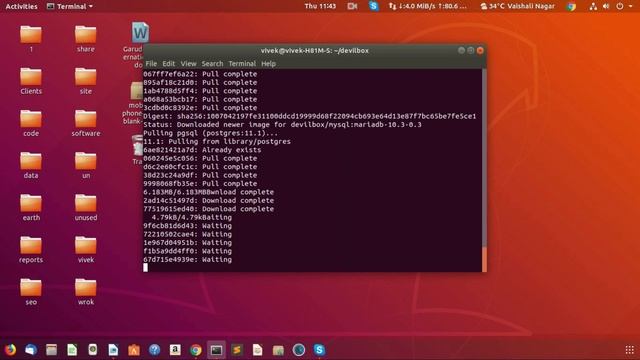The image size is (640, 360).
Task: Open the Skype icon in the dock
Action: pos(319,350)
